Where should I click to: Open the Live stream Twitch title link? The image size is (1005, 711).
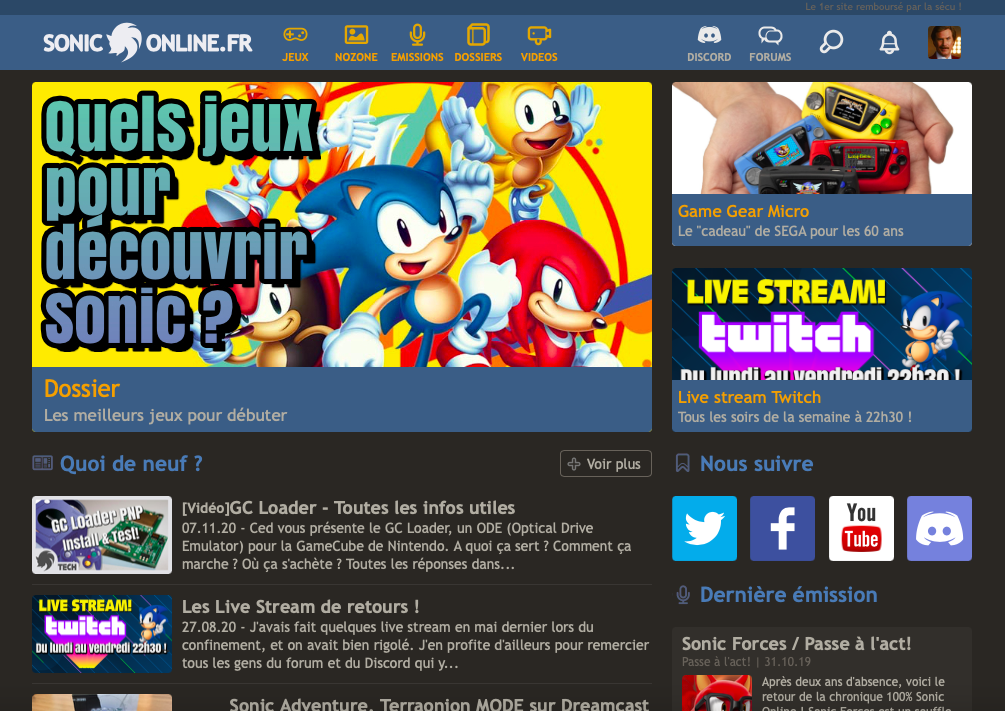749,397
